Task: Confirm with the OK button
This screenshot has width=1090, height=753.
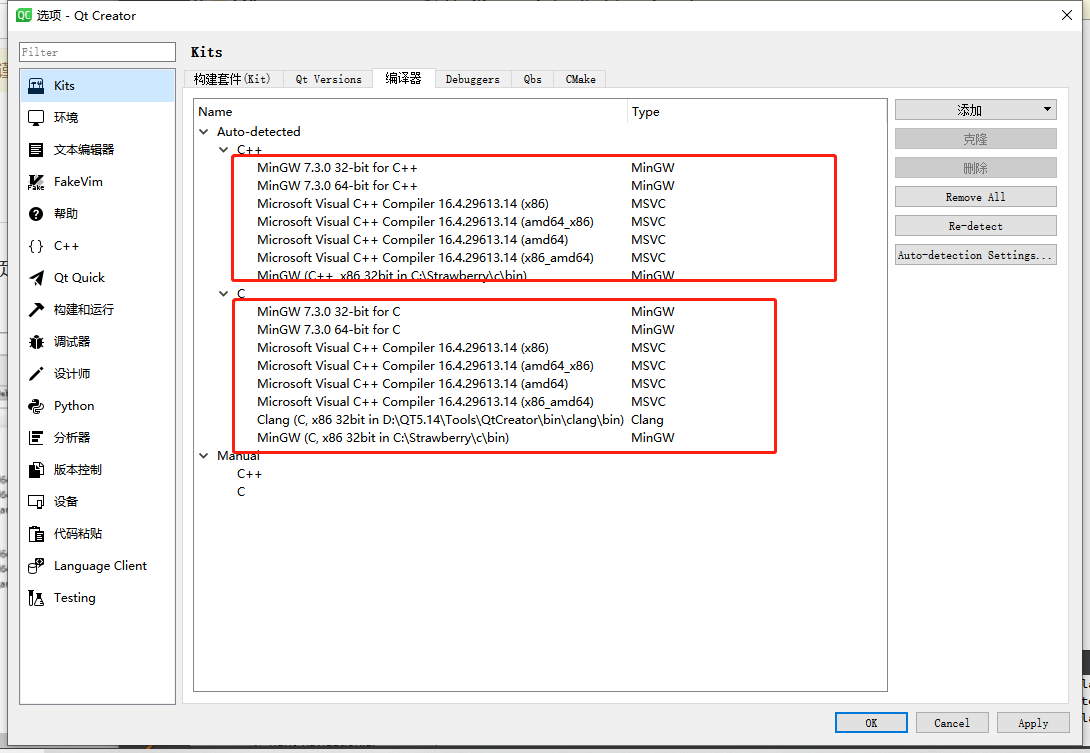Action: (x=871, y=723)
